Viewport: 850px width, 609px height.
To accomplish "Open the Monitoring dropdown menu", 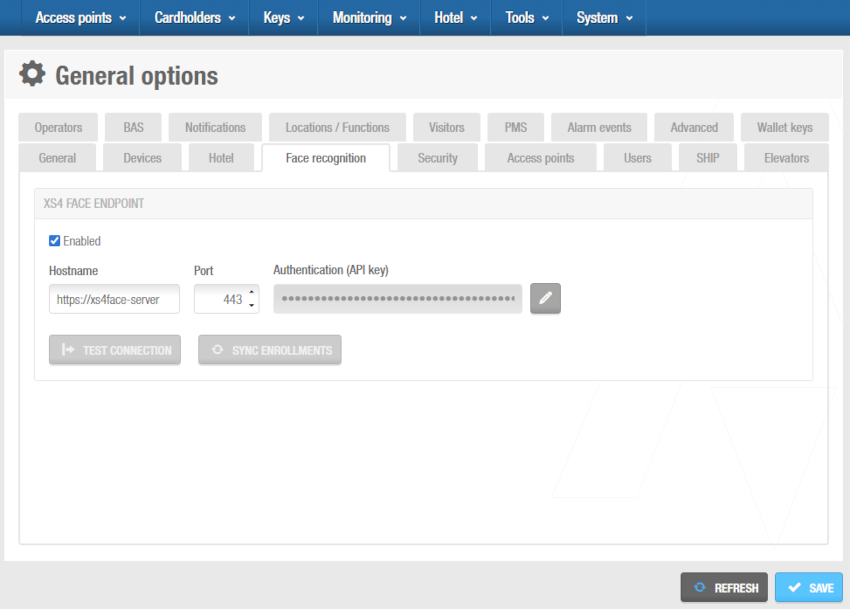I will [x=369, y=18].
